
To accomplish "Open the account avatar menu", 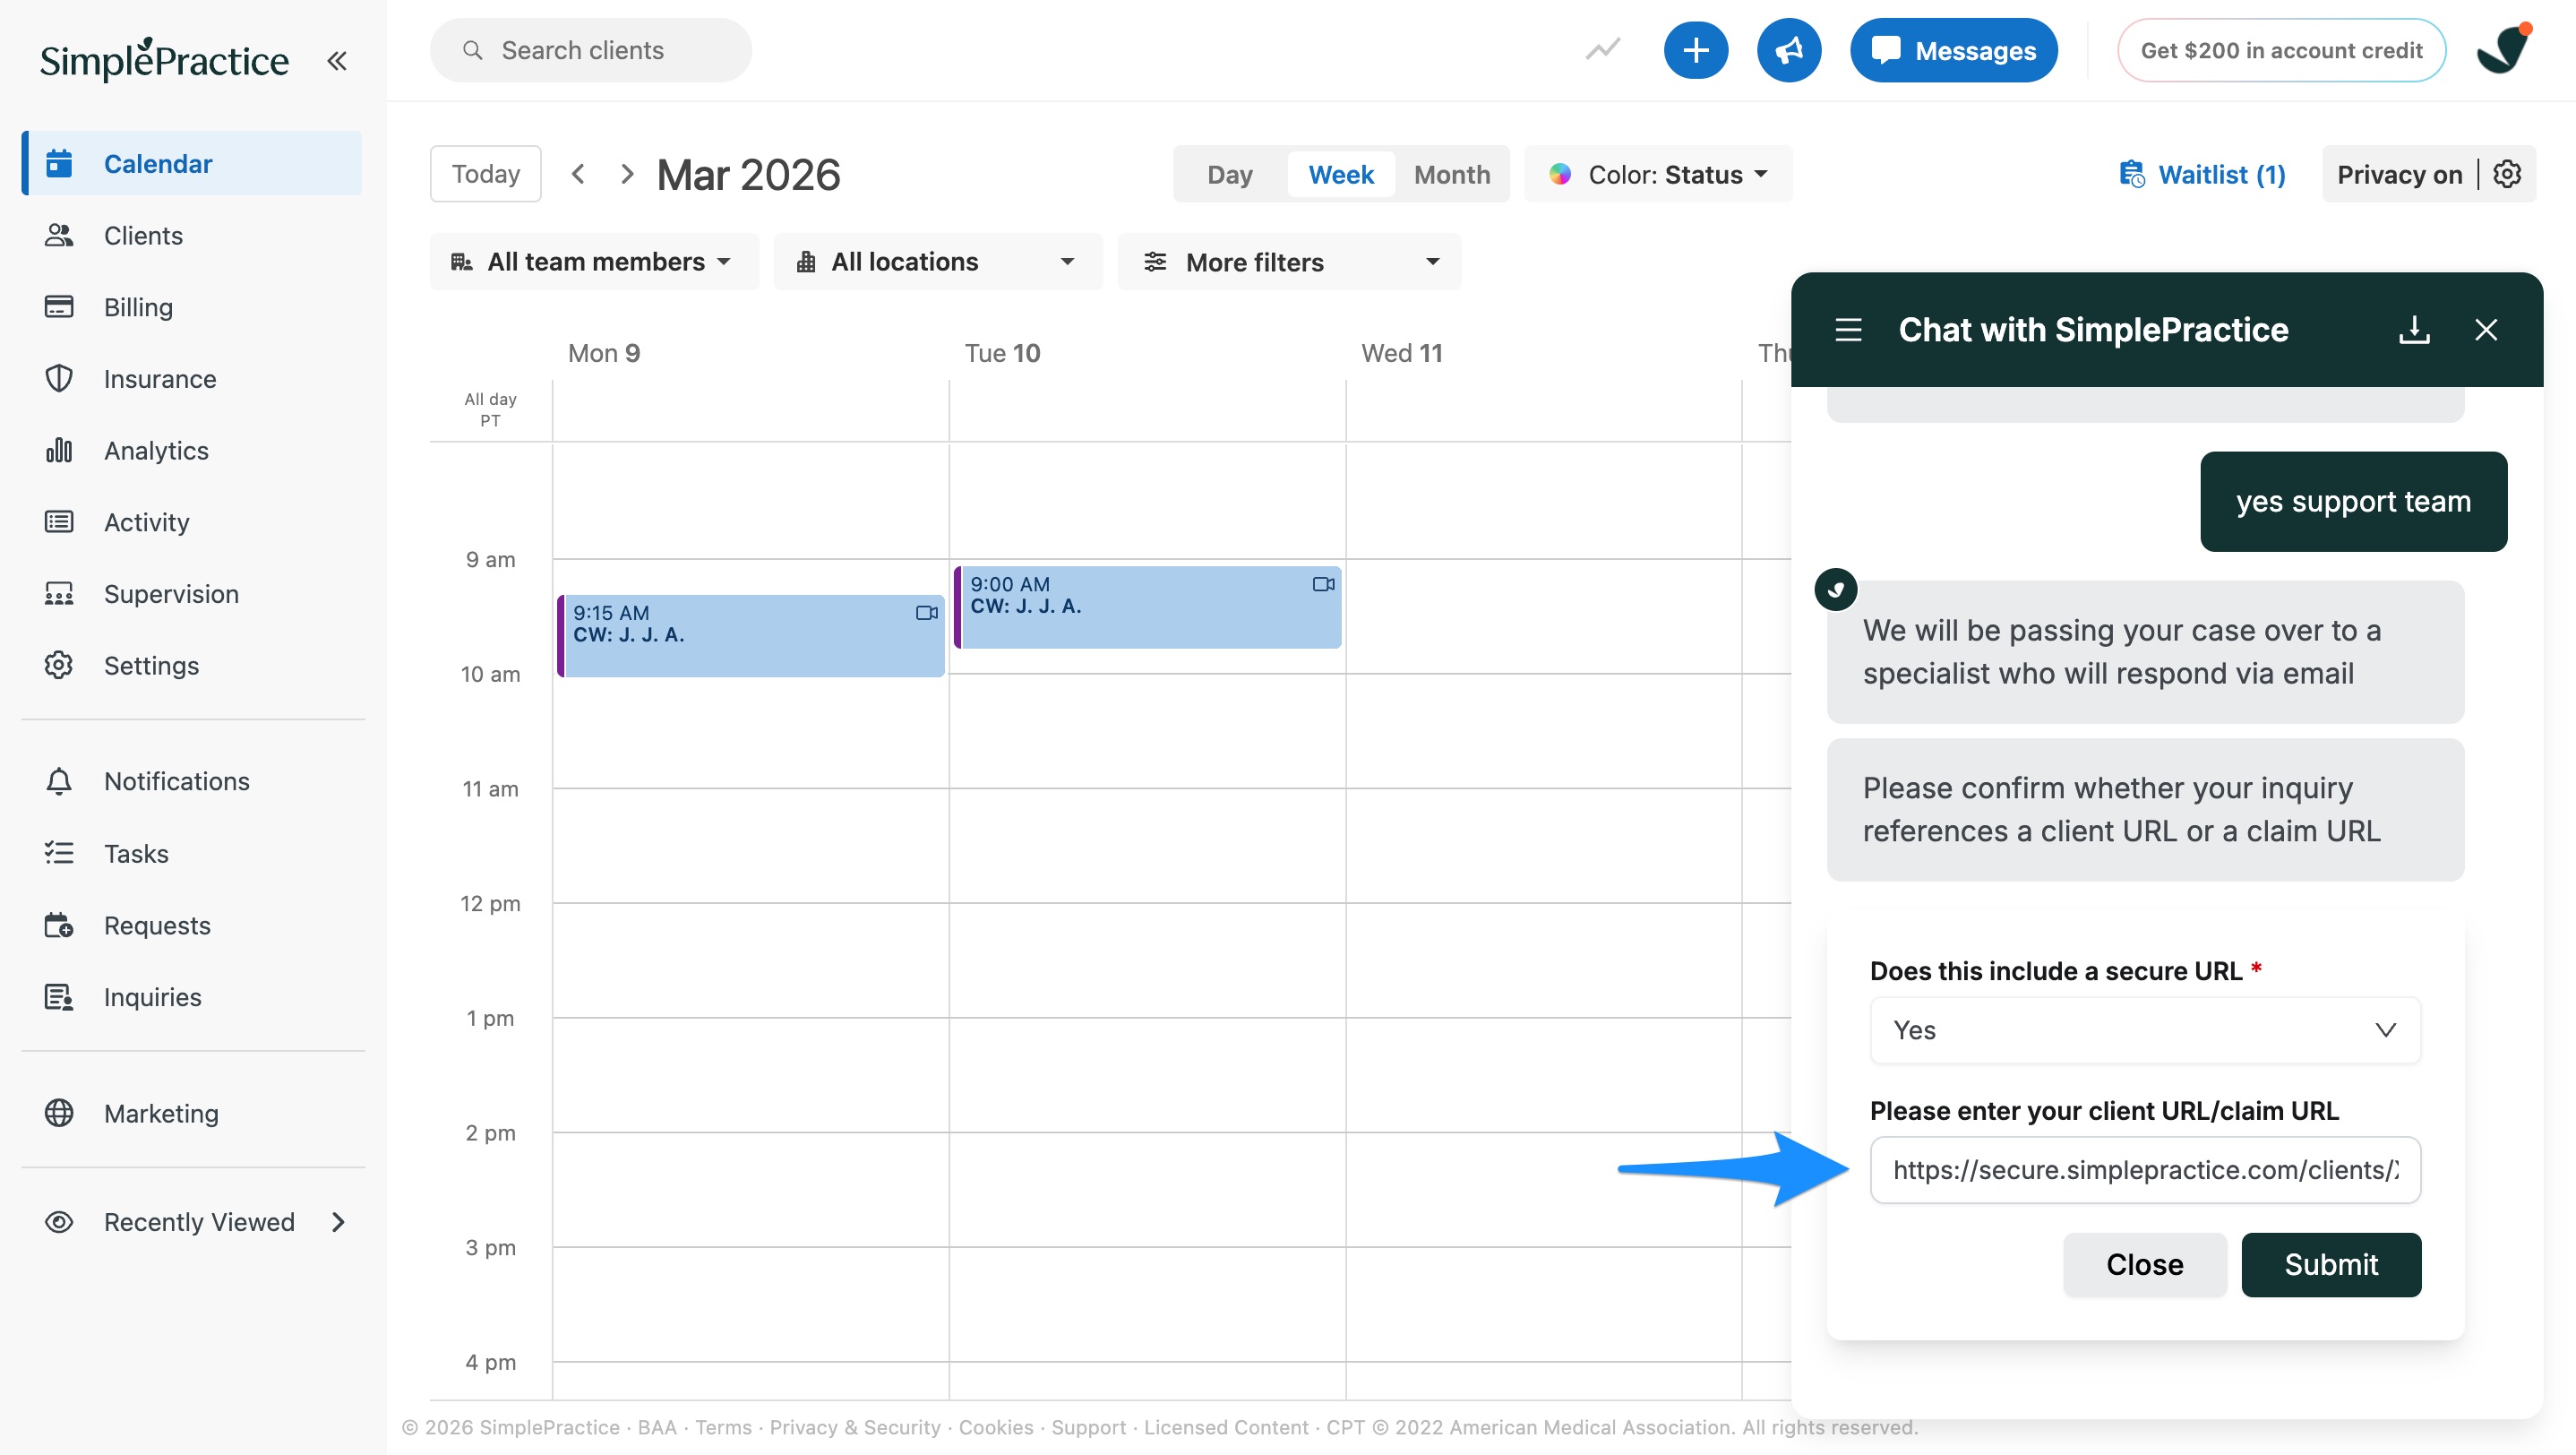I will [2502, 50].
